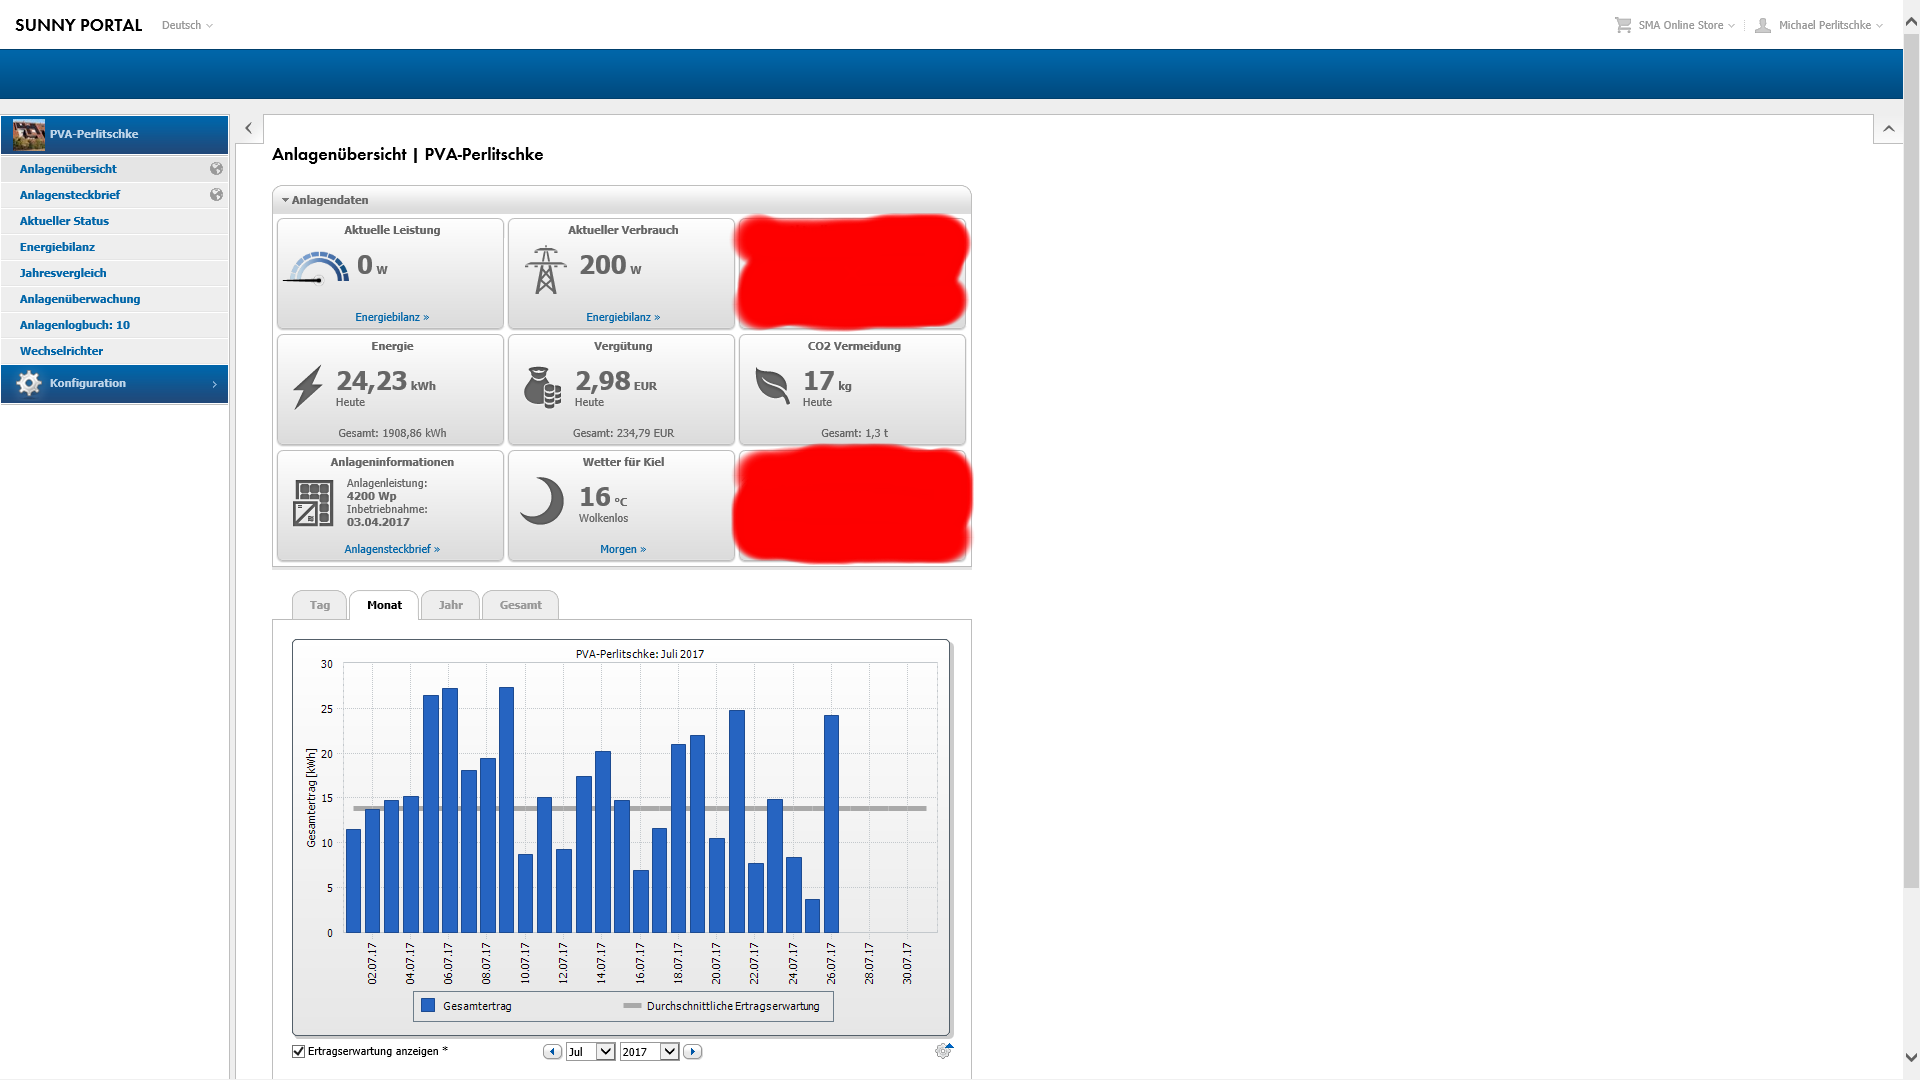This screenshot has width=1920, height=1080.
Task: Click the SMA Online Store cart icon
Action: click(1622, 25)
